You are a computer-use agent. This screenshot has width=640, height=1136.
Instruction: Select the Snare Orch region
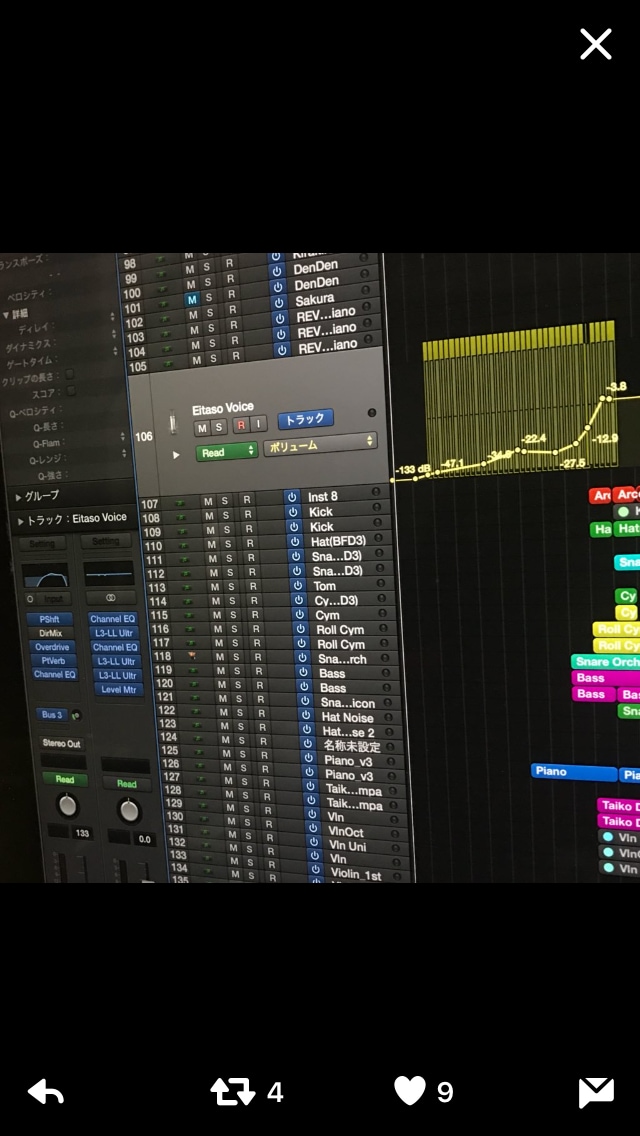point(606,661)
